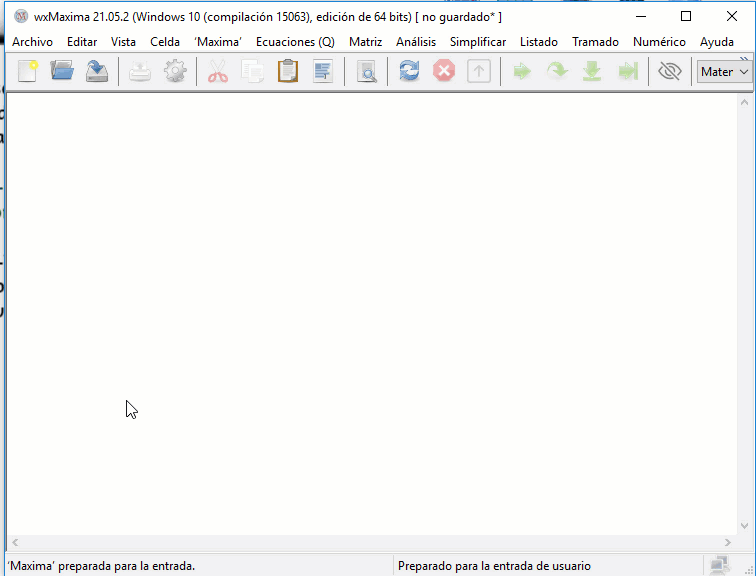Click the wxMaxima application icon in title bar

point(21,16)
